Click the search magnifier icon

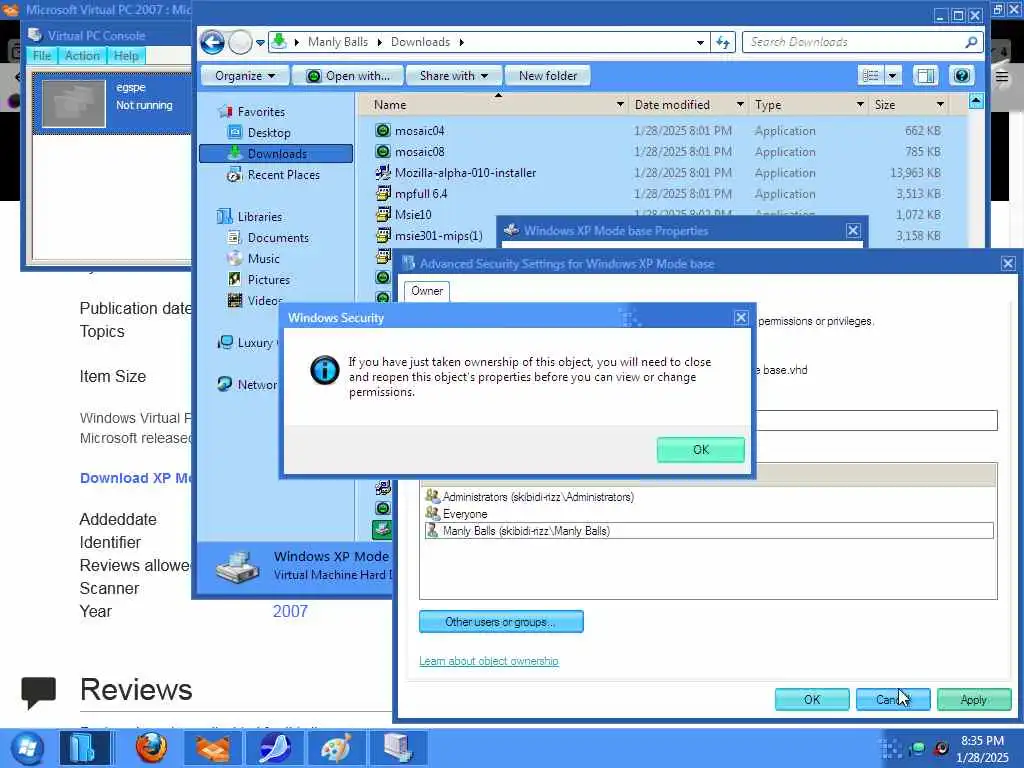click(971, 42)
